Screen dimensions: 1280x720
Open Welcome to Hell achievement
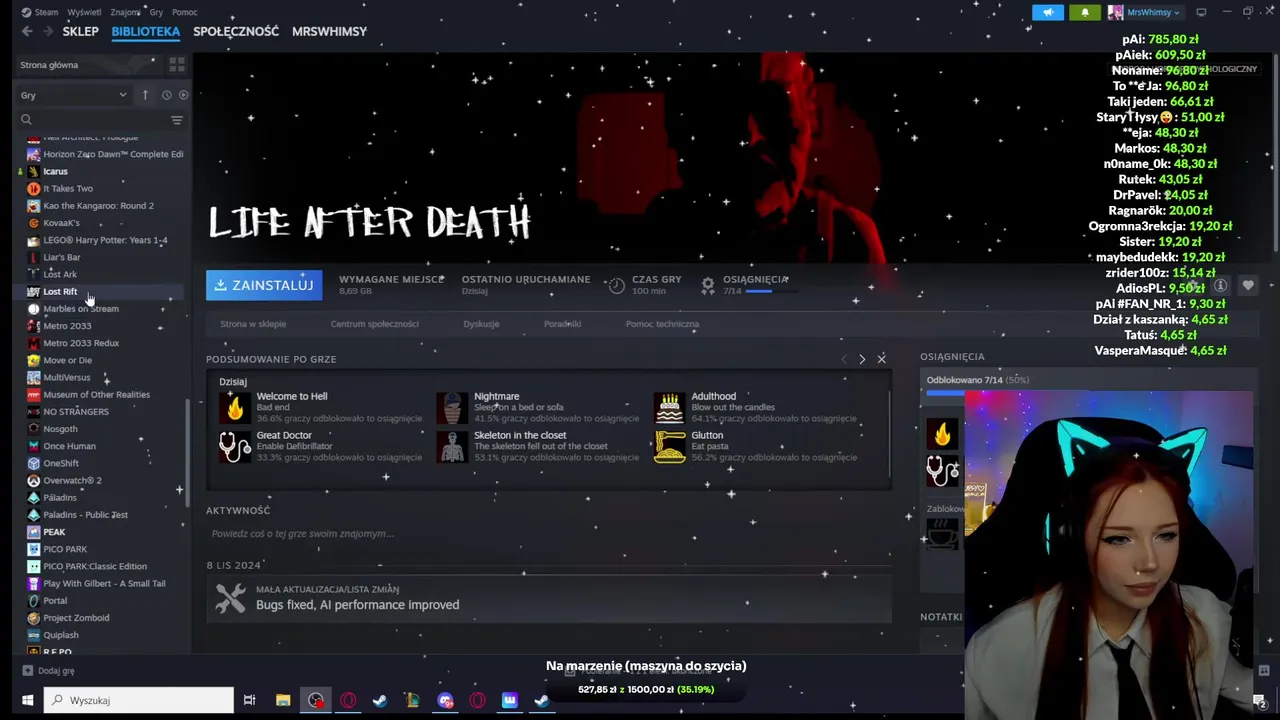[235, 407]
